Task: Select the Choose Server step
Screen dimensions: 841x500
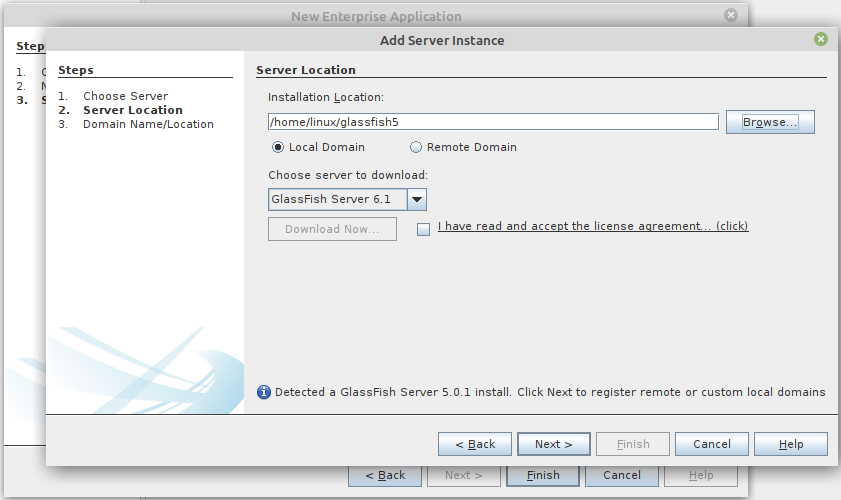Action: coord(125,96)
